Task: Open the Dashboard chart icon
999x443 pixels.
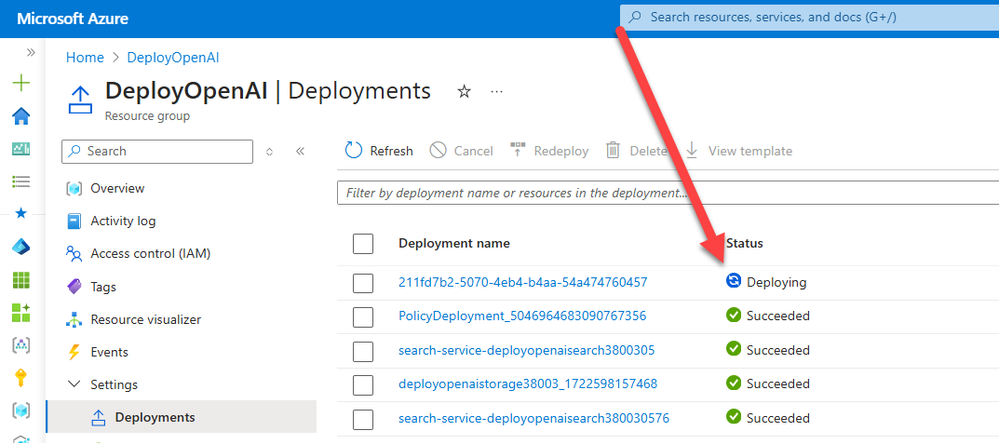Action: (x=21, y=149)
